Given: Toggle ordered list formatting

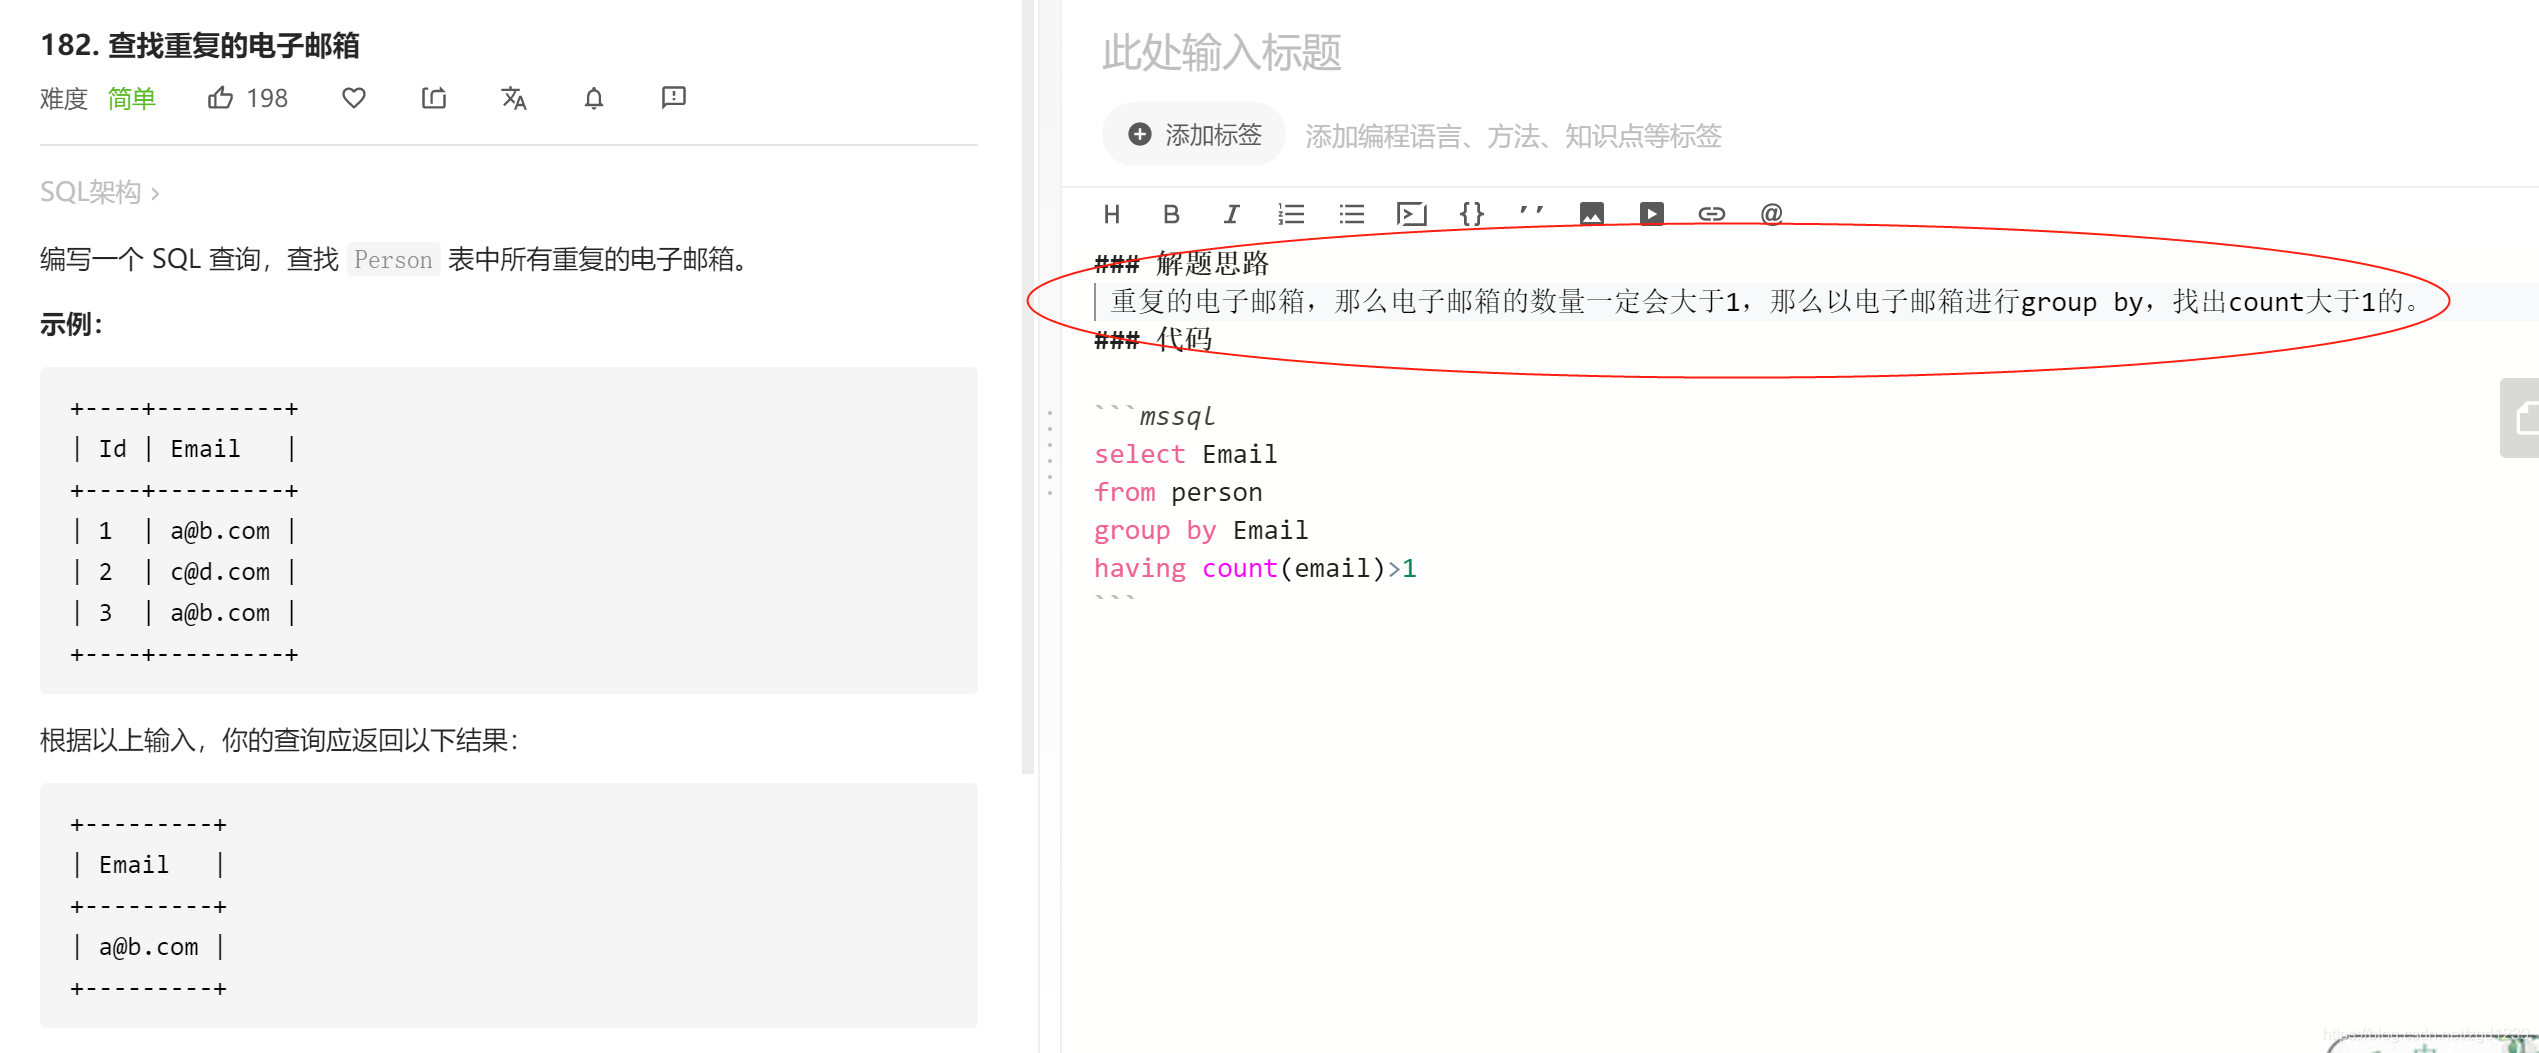Looking at the screenshot, I should (1291, 213).
